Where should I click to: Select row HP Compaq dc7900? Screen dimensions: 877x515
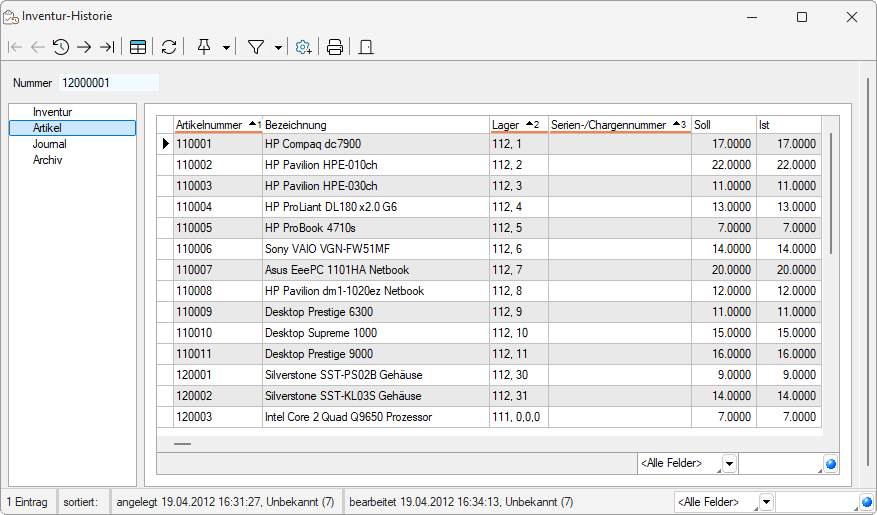tap(375, 144)
